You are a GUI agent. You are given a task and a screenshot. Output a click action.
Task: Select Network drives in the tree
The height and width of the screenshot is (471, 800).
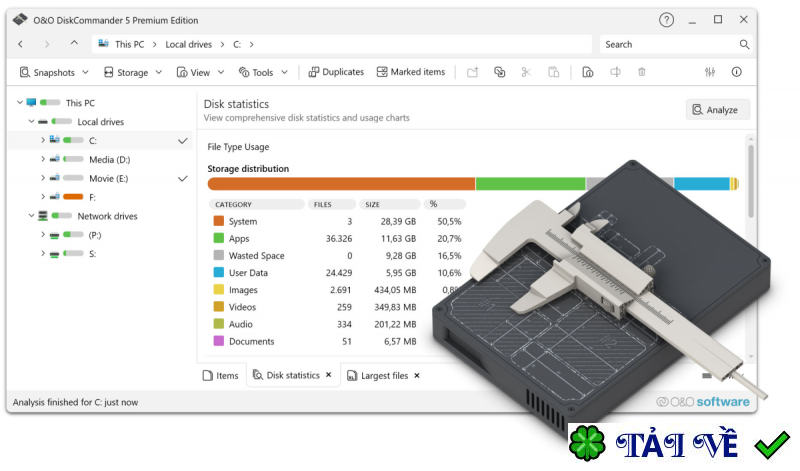[x=107, y=216]
